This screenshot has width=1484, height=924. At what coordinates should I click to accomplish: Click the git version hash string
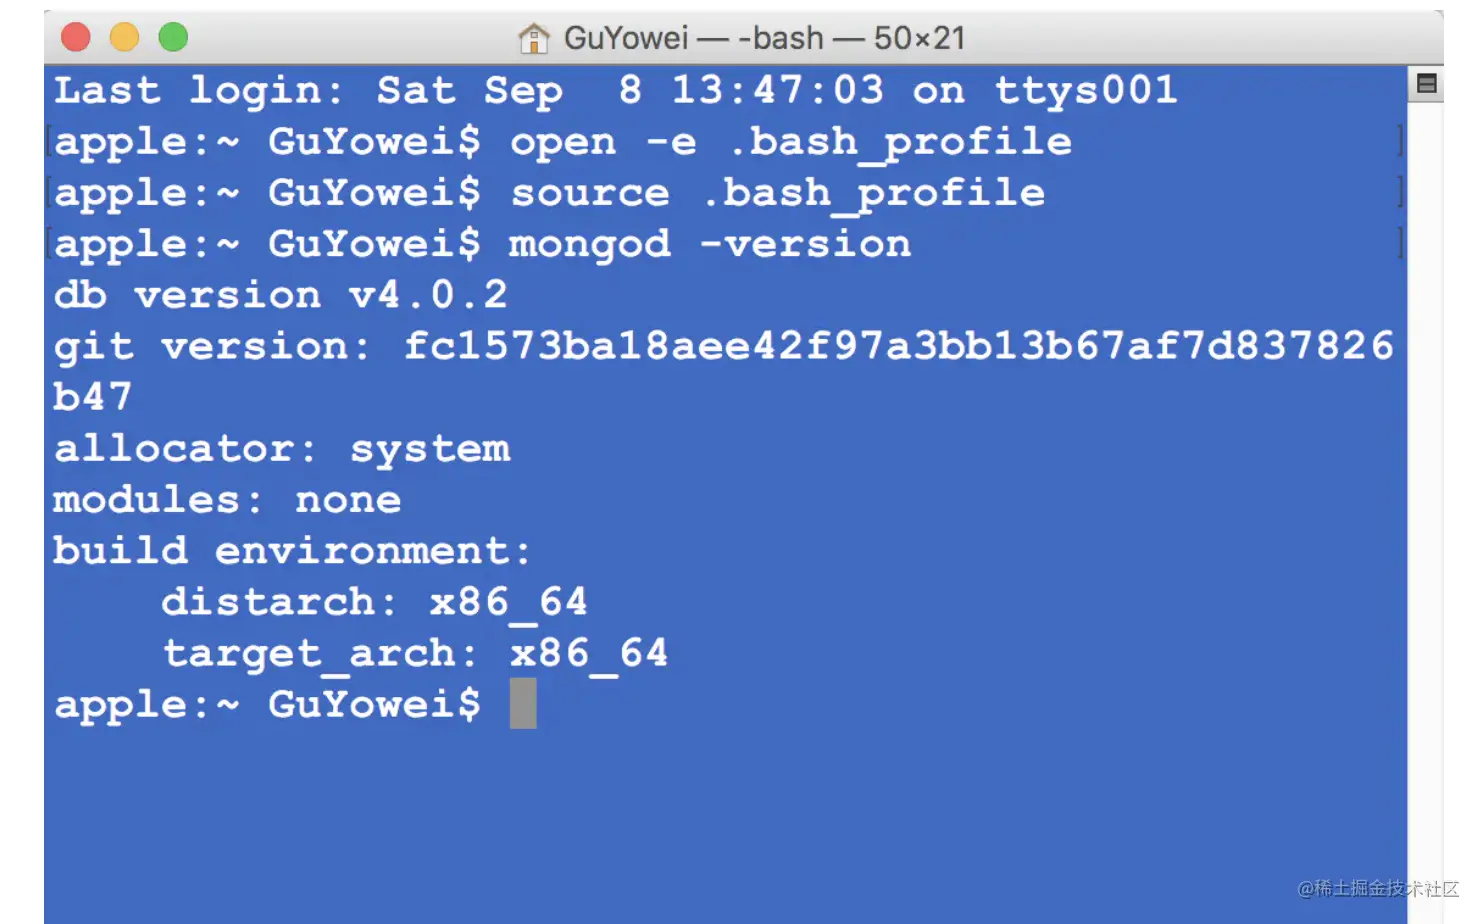tap(898, 346)
